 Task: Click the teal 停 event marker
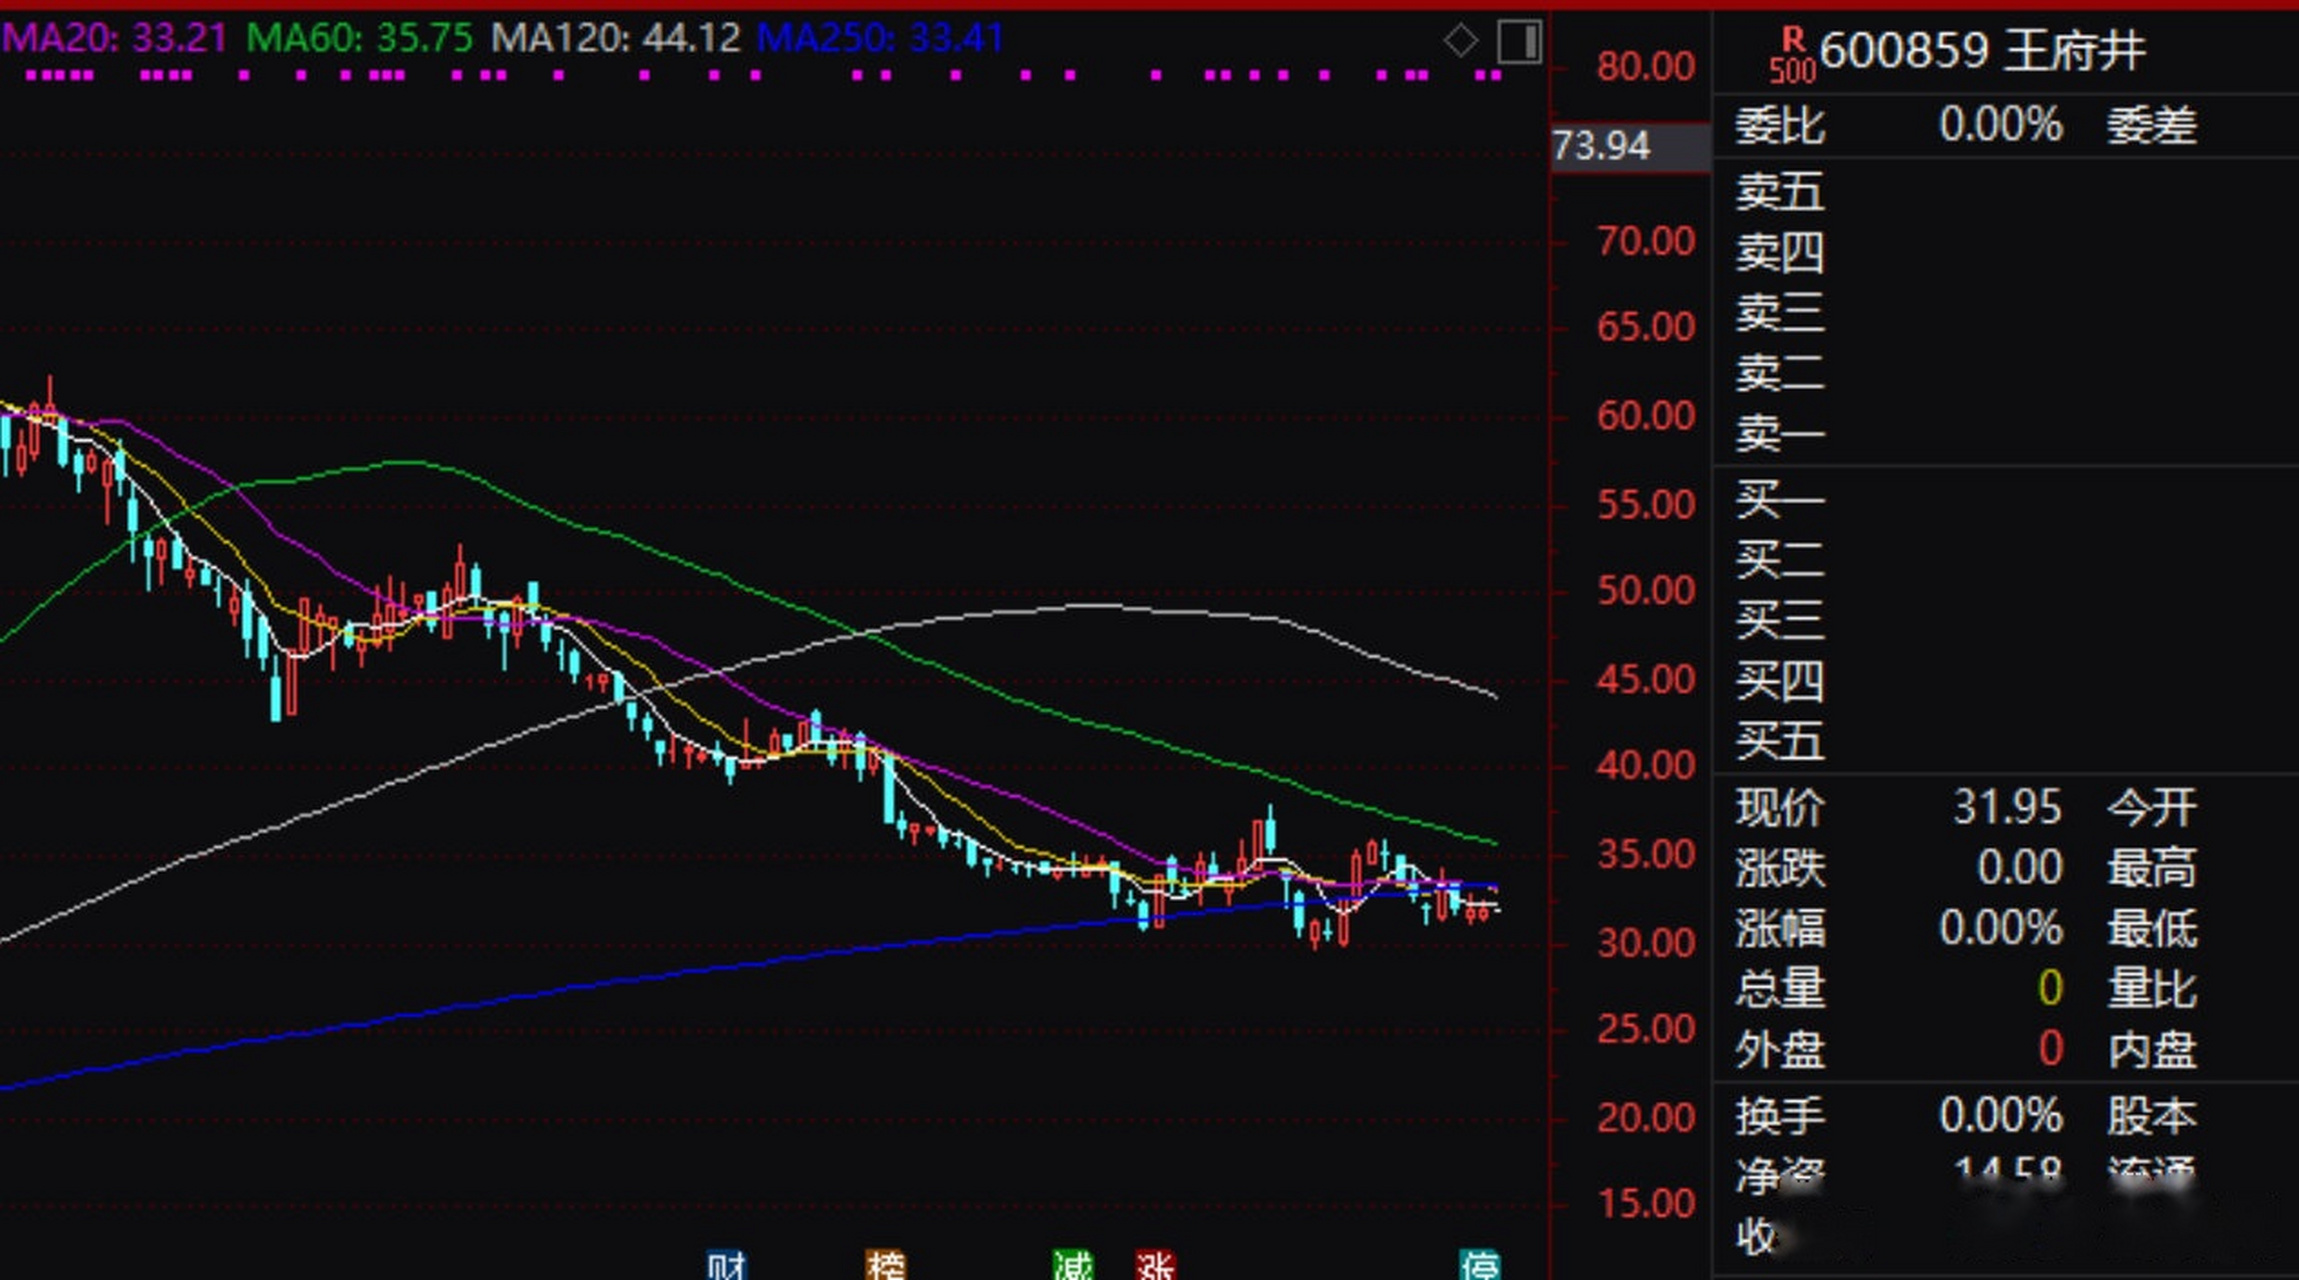pos(1479,1265)
